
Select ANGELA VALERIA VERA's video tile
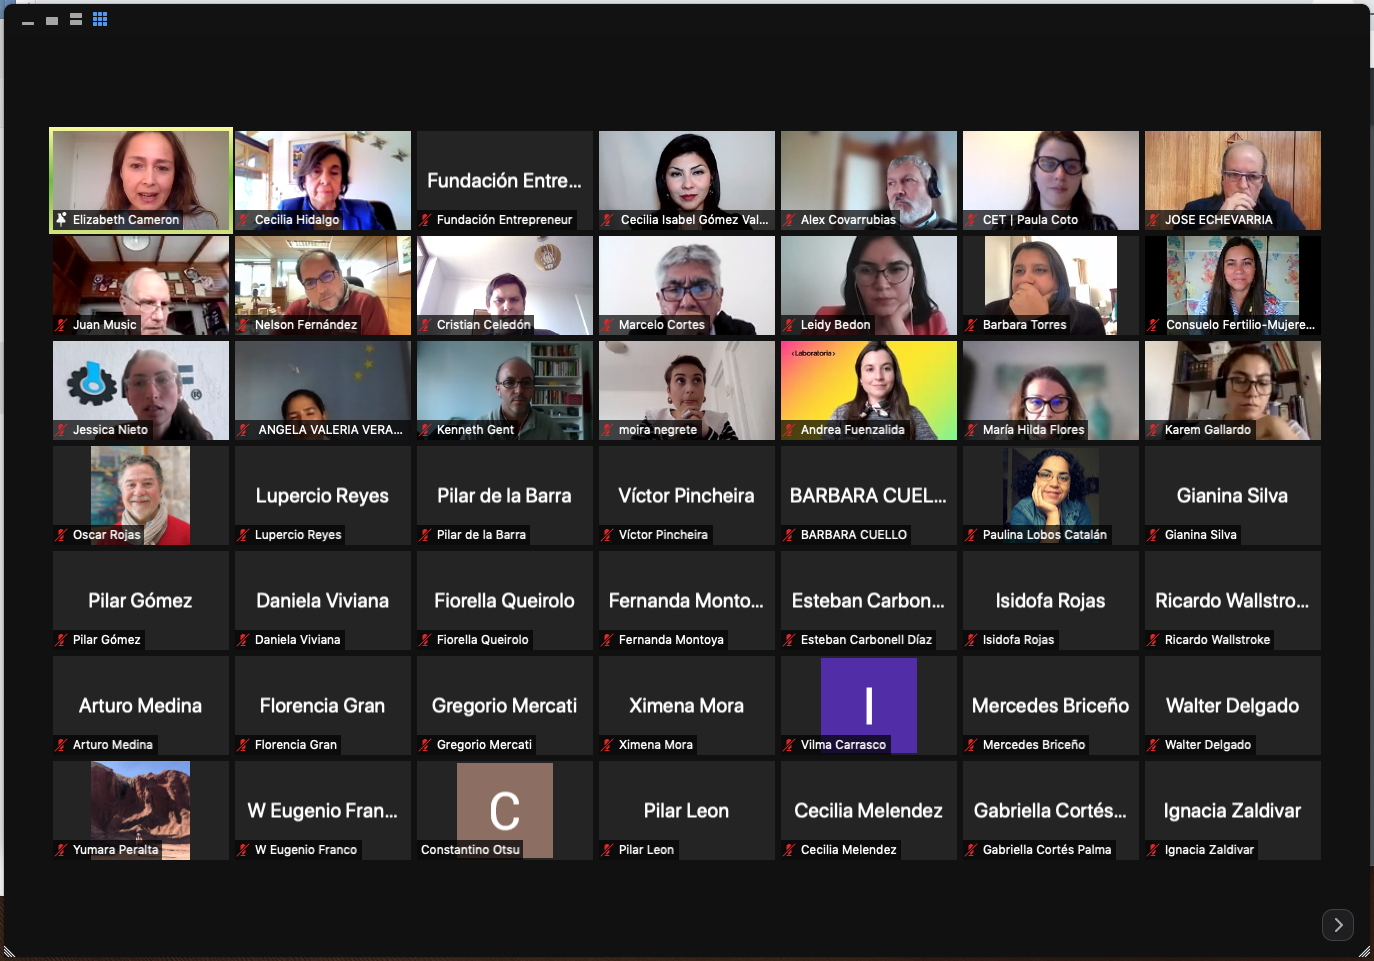pos(323,390)
